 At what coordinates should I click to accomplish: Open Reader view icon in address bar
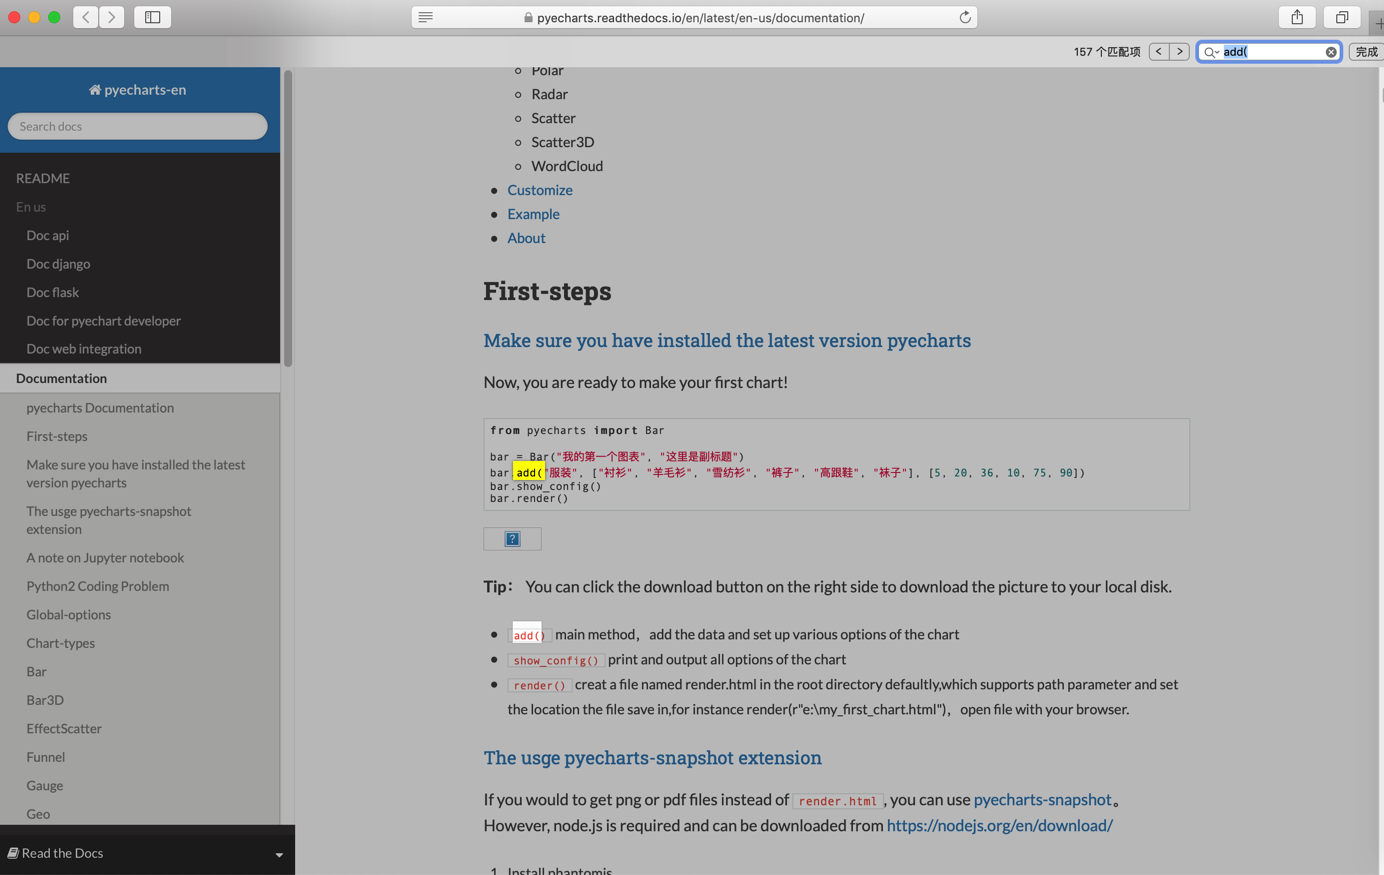tap(426, 17)
